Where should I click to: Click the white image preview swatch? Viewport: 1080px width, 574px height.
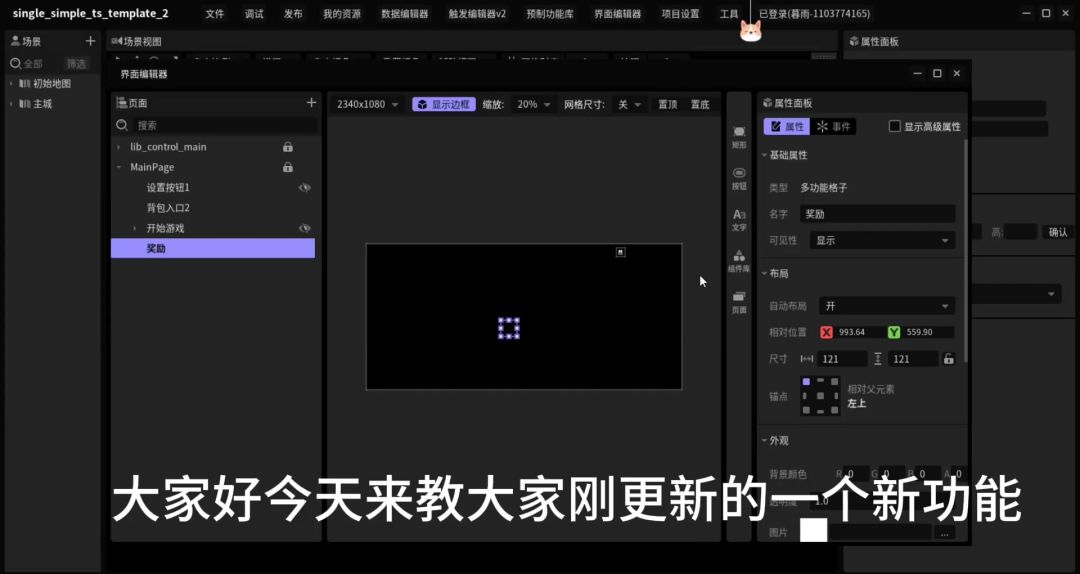[813, 531]
